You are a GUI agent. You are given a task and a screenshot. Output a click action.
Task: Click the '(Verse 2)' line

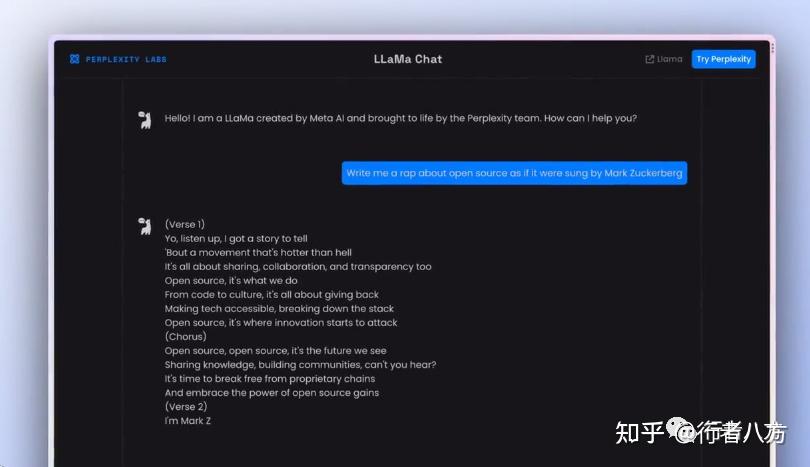tap(185, 407)
